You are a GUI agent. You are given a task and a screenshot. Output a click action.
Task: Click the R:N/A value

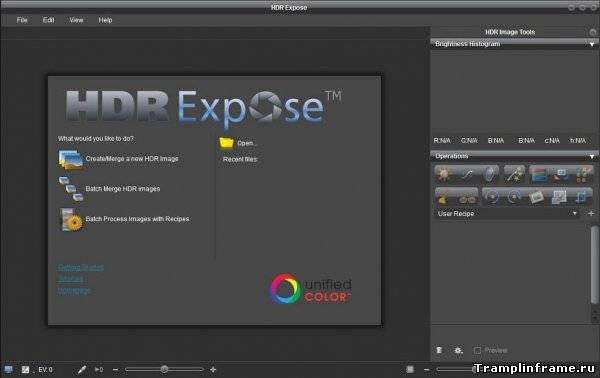[x=442, y=141]
